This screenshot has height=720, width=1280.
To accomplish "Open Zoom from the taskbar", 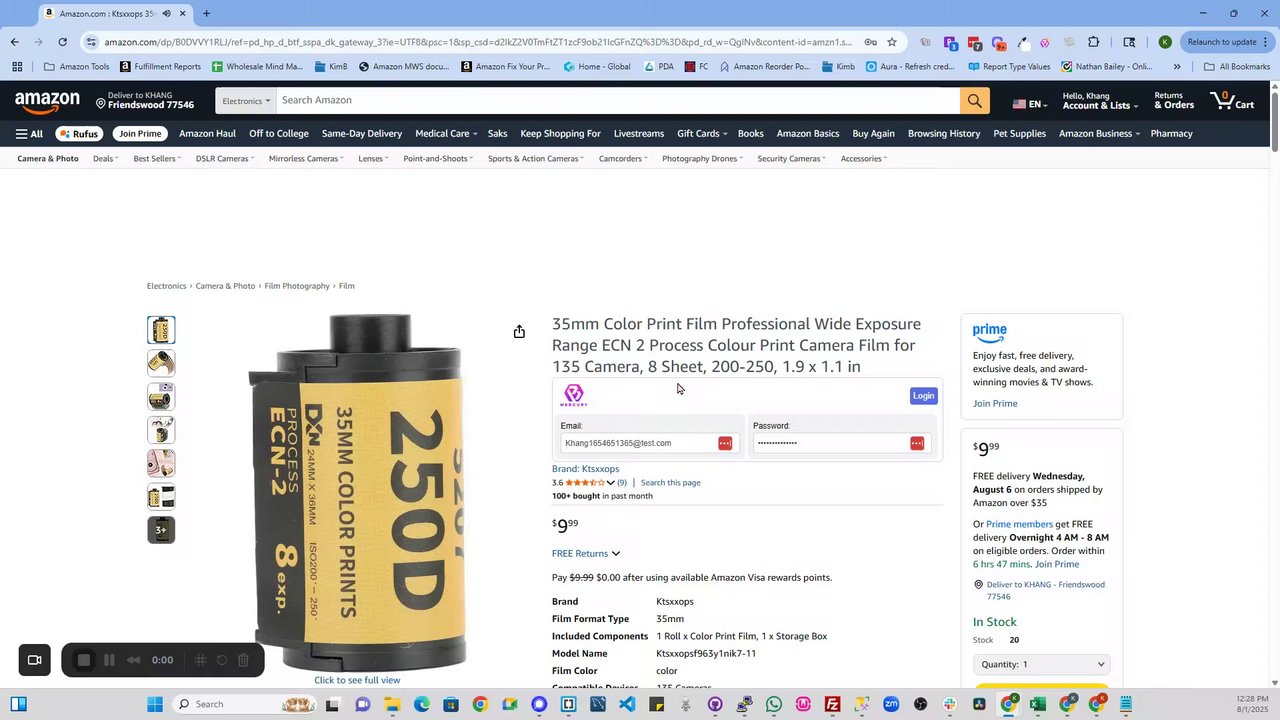I will click(x=891, y=704).
